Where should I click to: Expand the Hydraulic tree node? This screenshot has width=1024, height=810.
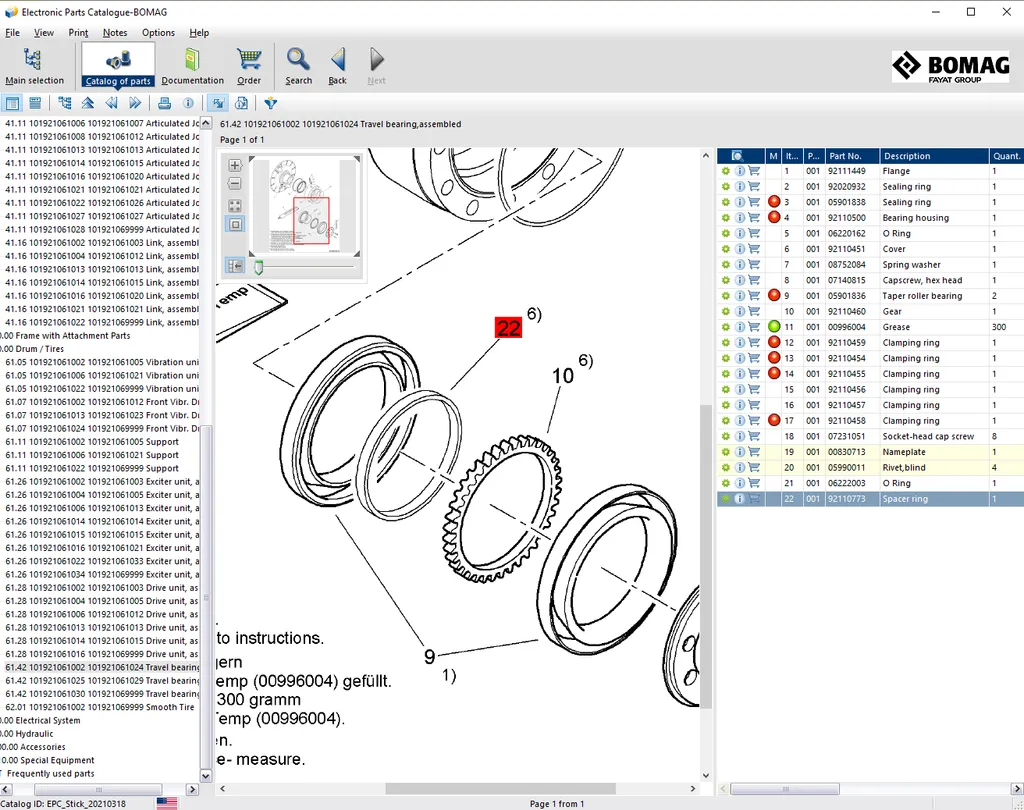point(27,734)
